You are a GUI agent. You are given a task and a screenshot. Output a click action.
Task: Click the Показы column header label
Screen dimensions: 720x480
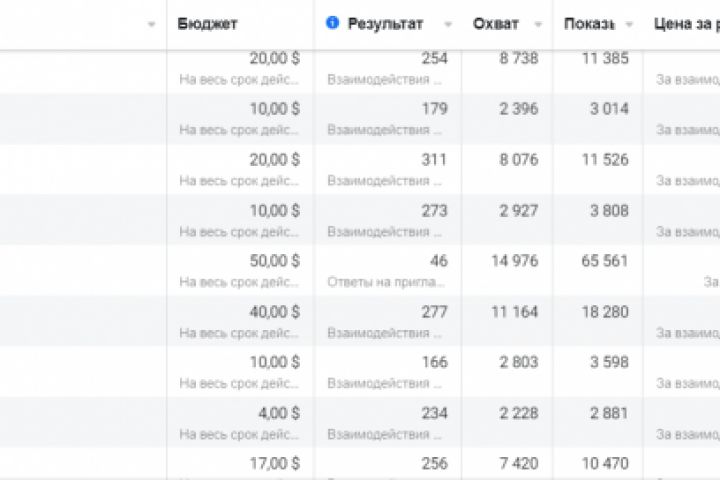(x=589, y=23)
